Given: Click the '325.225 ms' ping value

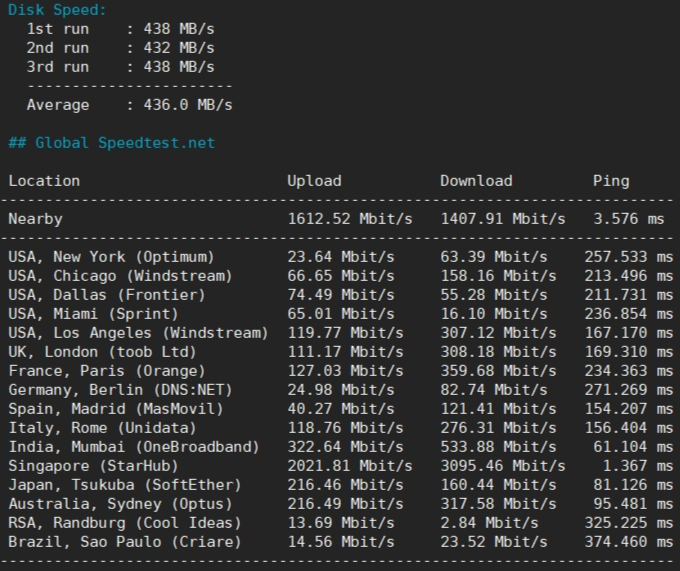Looking at the screenshot, I should coord(628,523).
